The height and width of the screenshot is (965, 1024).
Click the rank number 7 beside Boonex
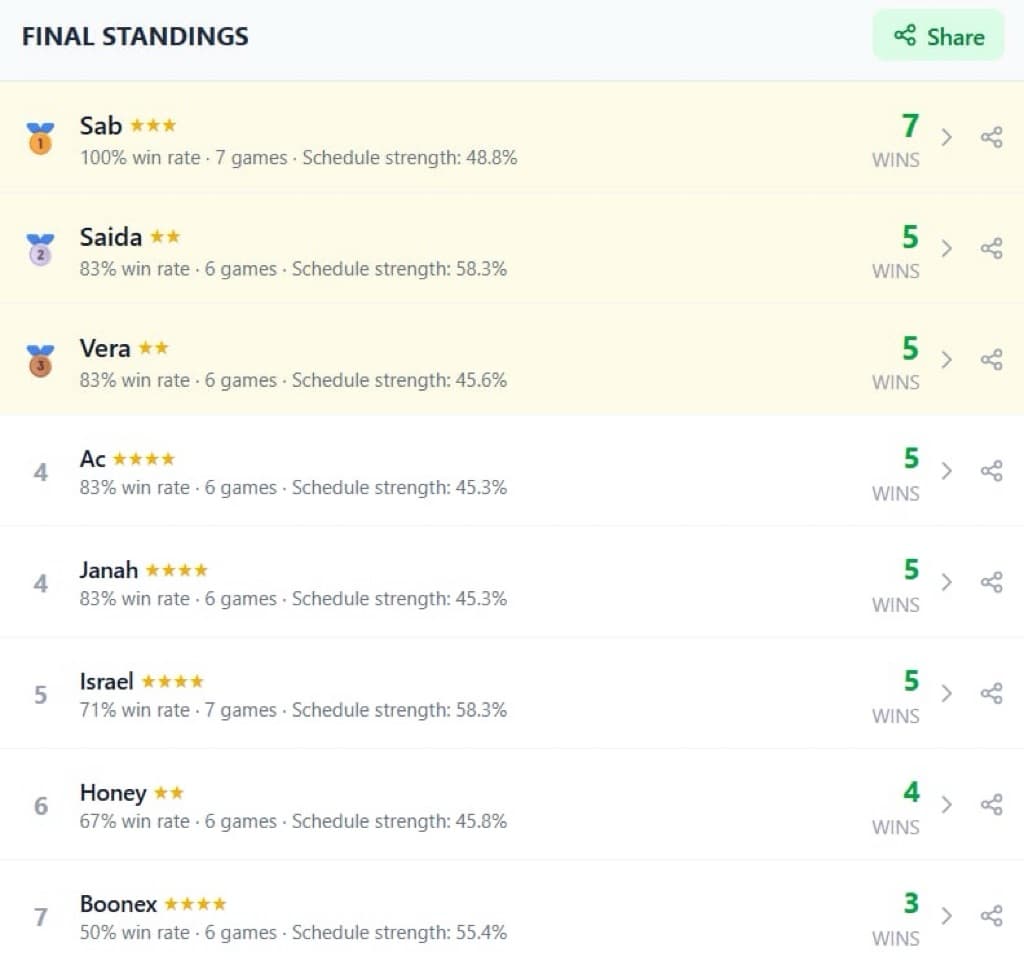tap(40, 917)
